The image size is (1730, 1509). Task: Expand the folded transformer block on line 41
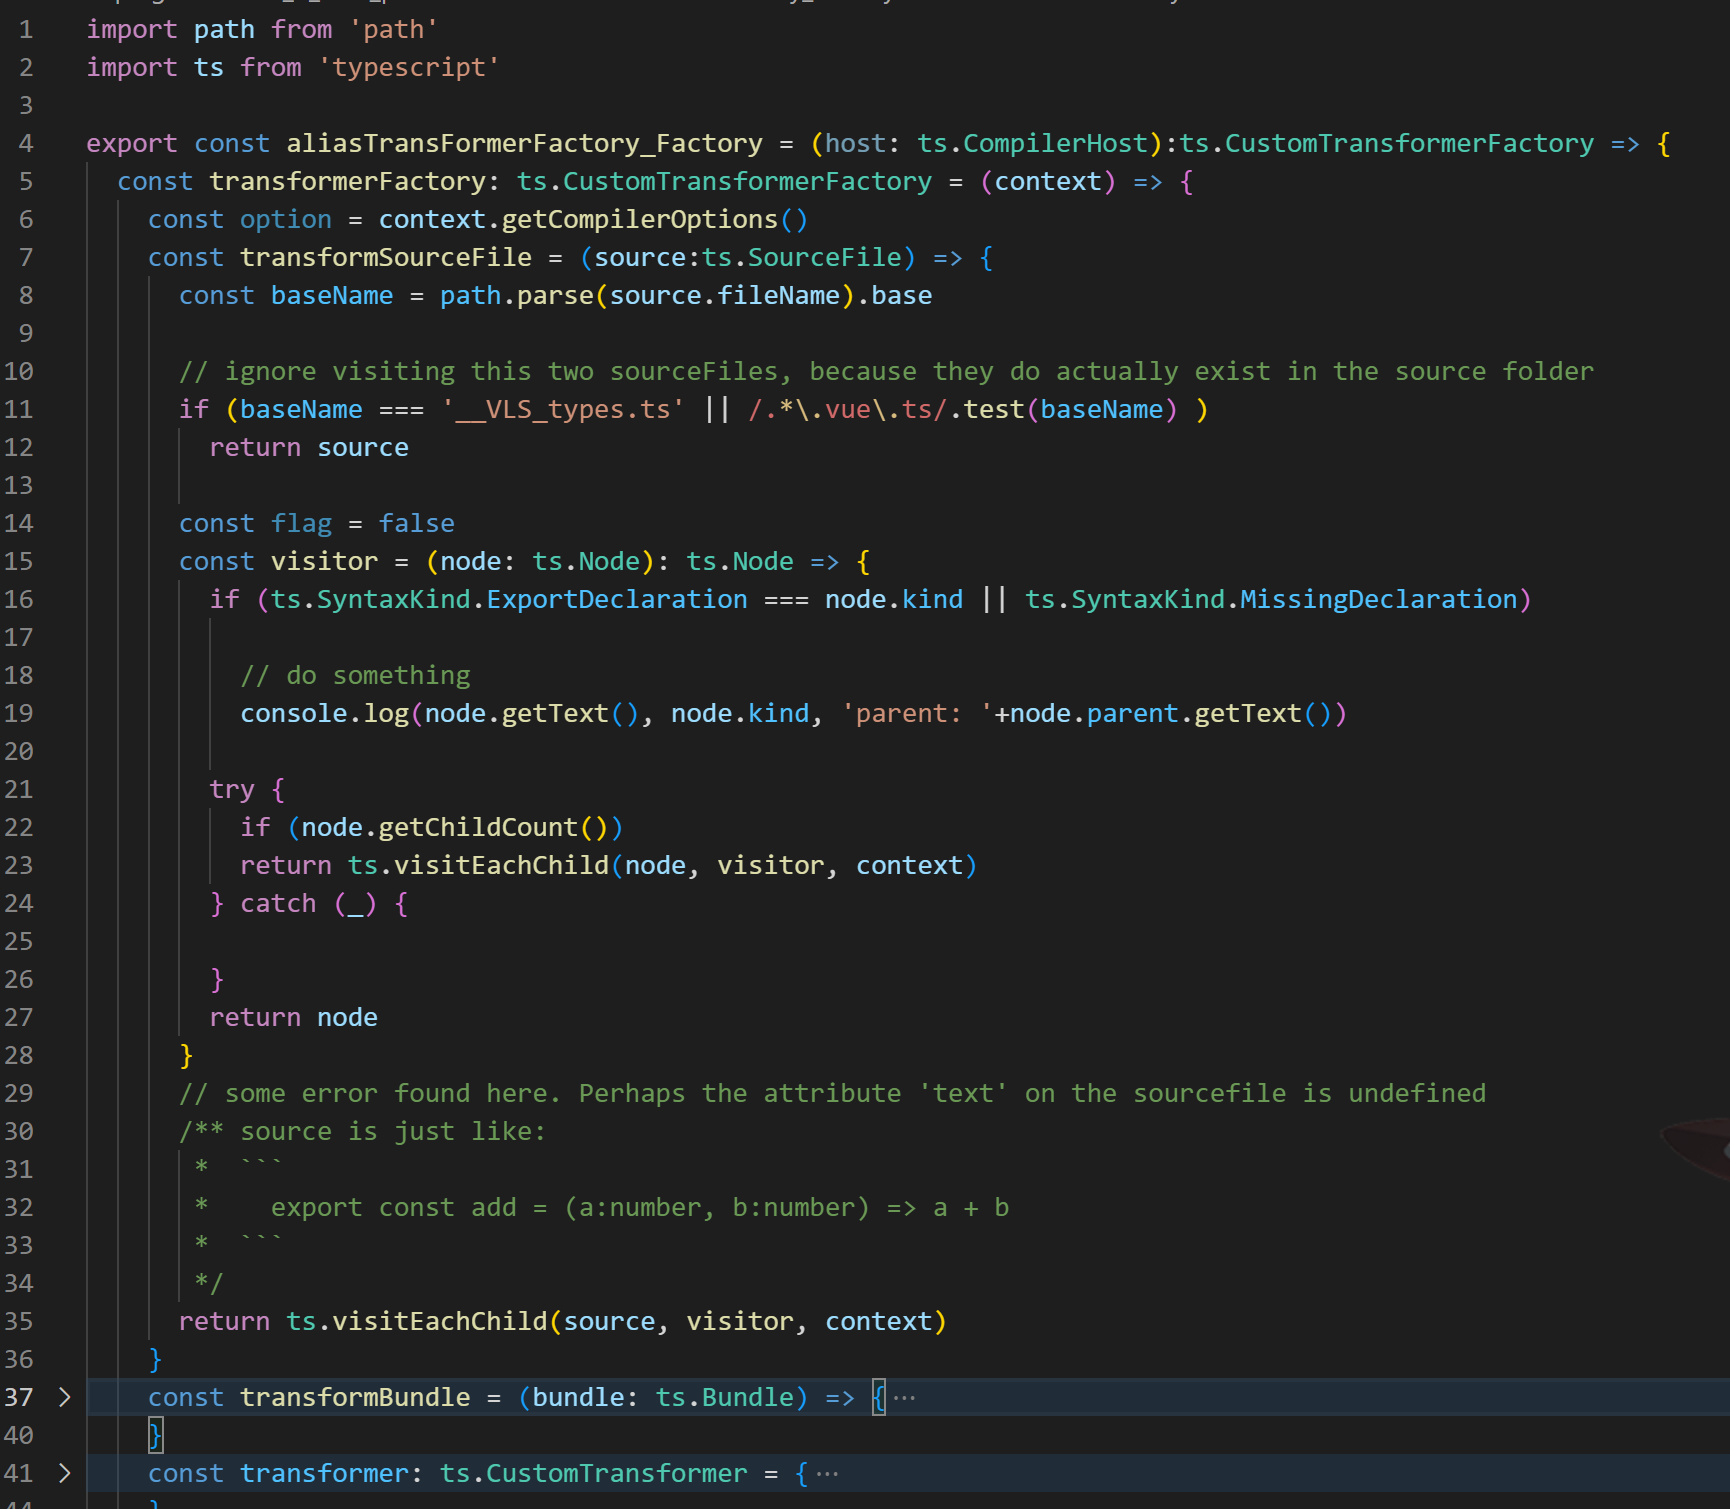click(x=65, y=1473)
